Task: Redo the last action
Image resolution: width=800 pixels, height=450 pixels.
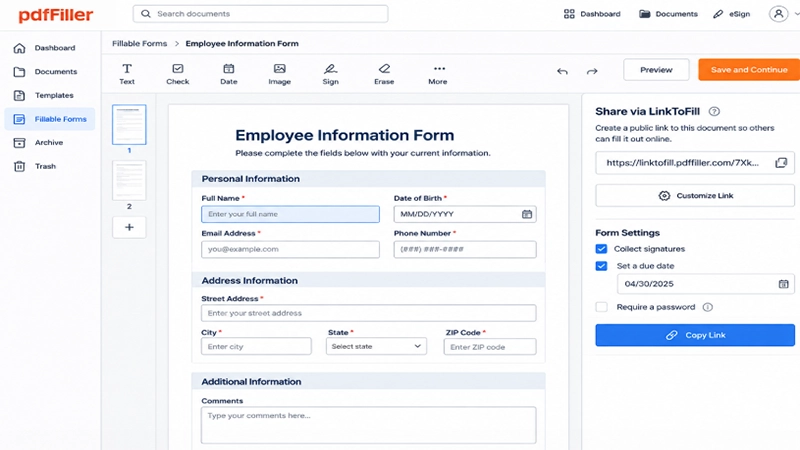Action: [592, 71]
